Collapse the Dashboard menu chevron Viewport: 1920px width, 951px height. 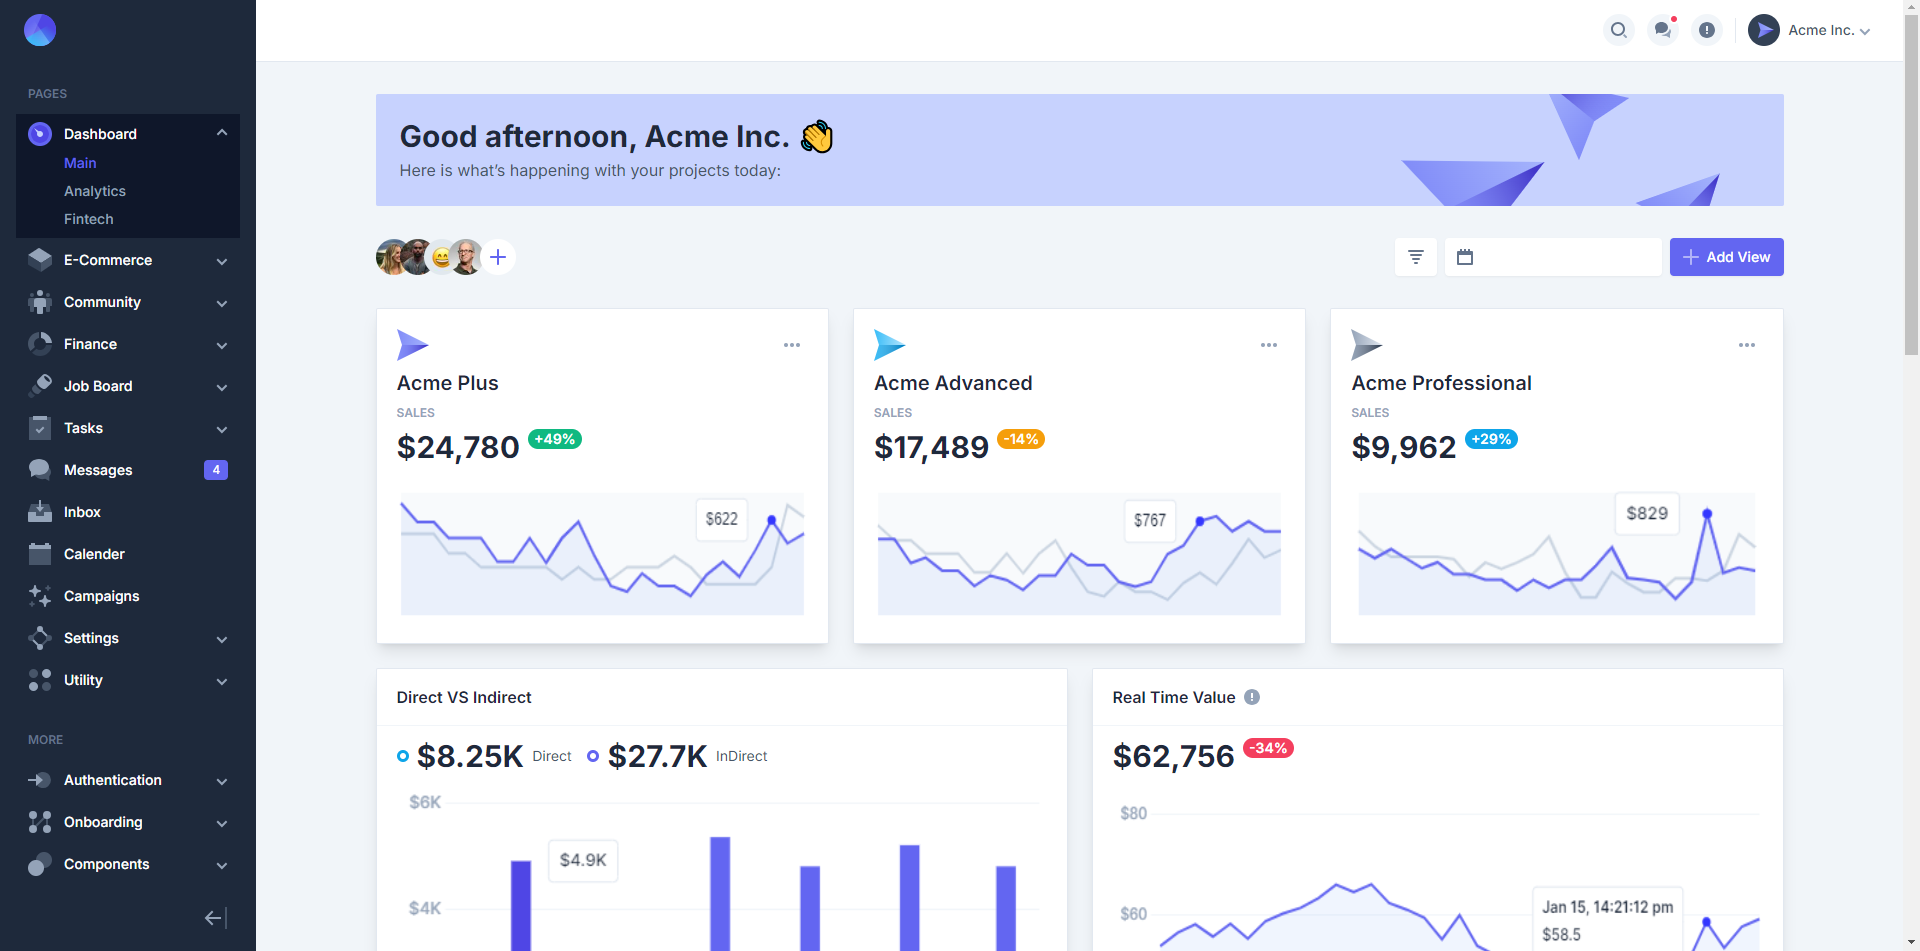pyautogui.click(x=222, y=133)
